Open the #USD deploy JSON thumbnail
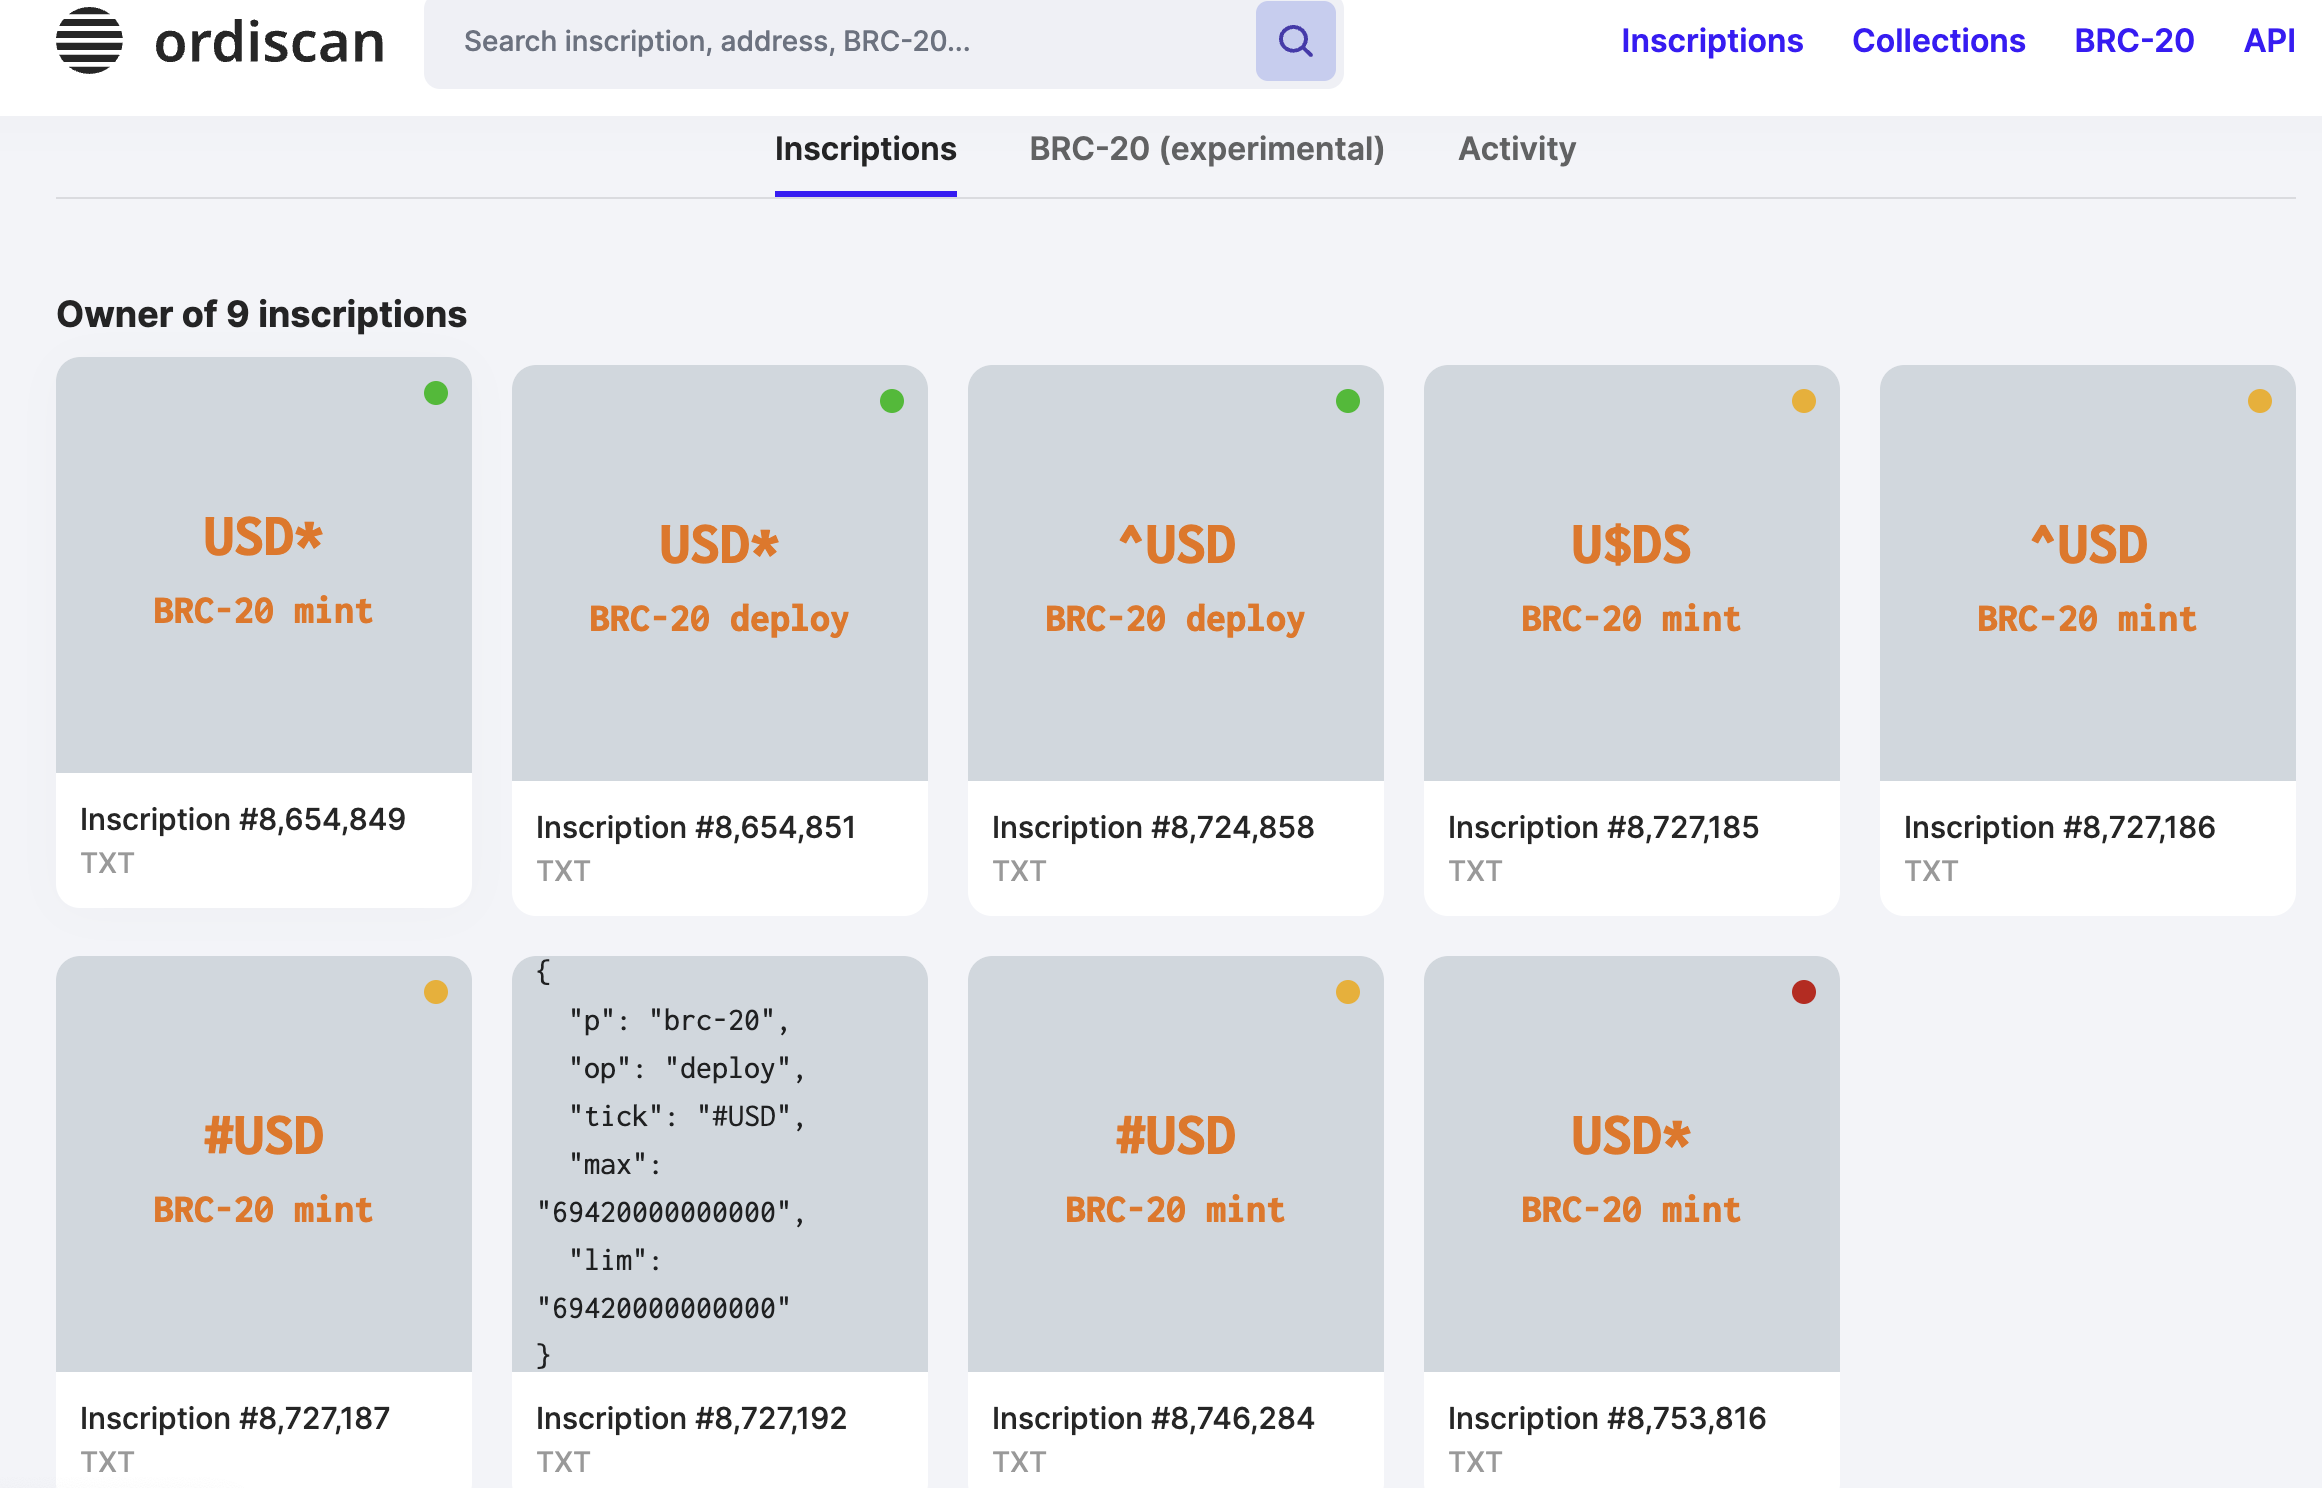 pyautogui.click(x=719, y=1164)
